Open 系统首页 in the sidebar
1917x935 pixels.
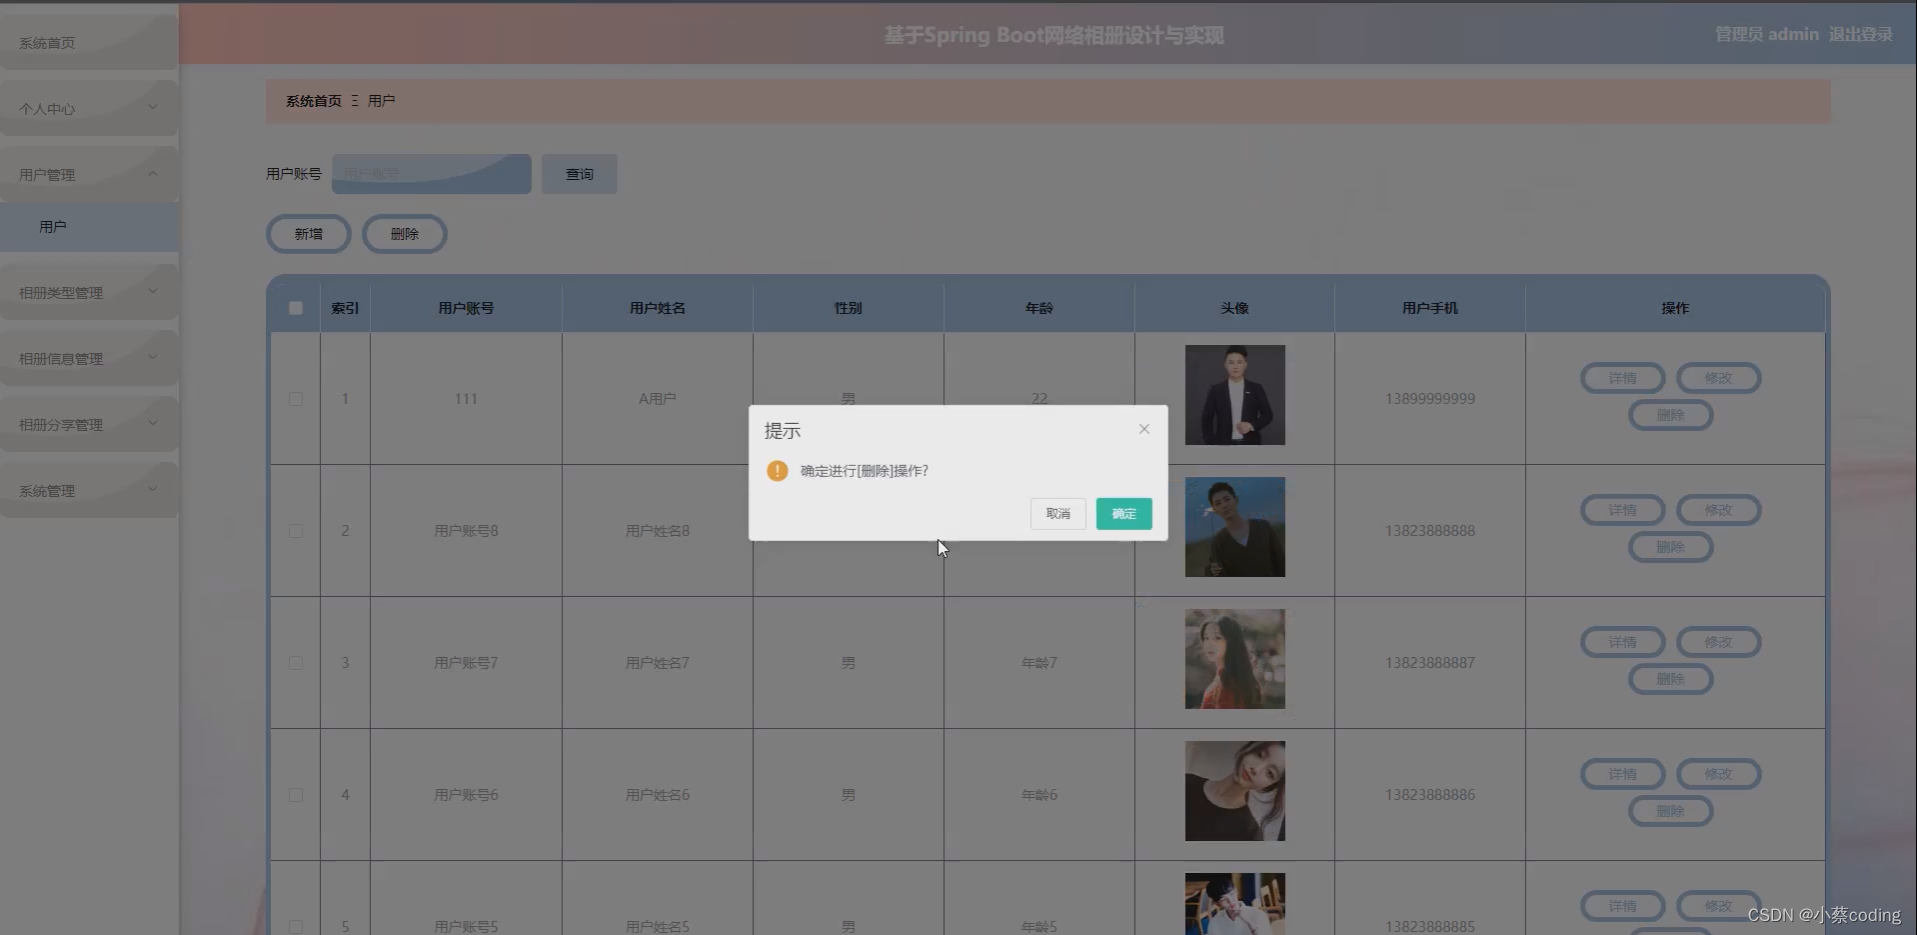[x=89, y=42]
